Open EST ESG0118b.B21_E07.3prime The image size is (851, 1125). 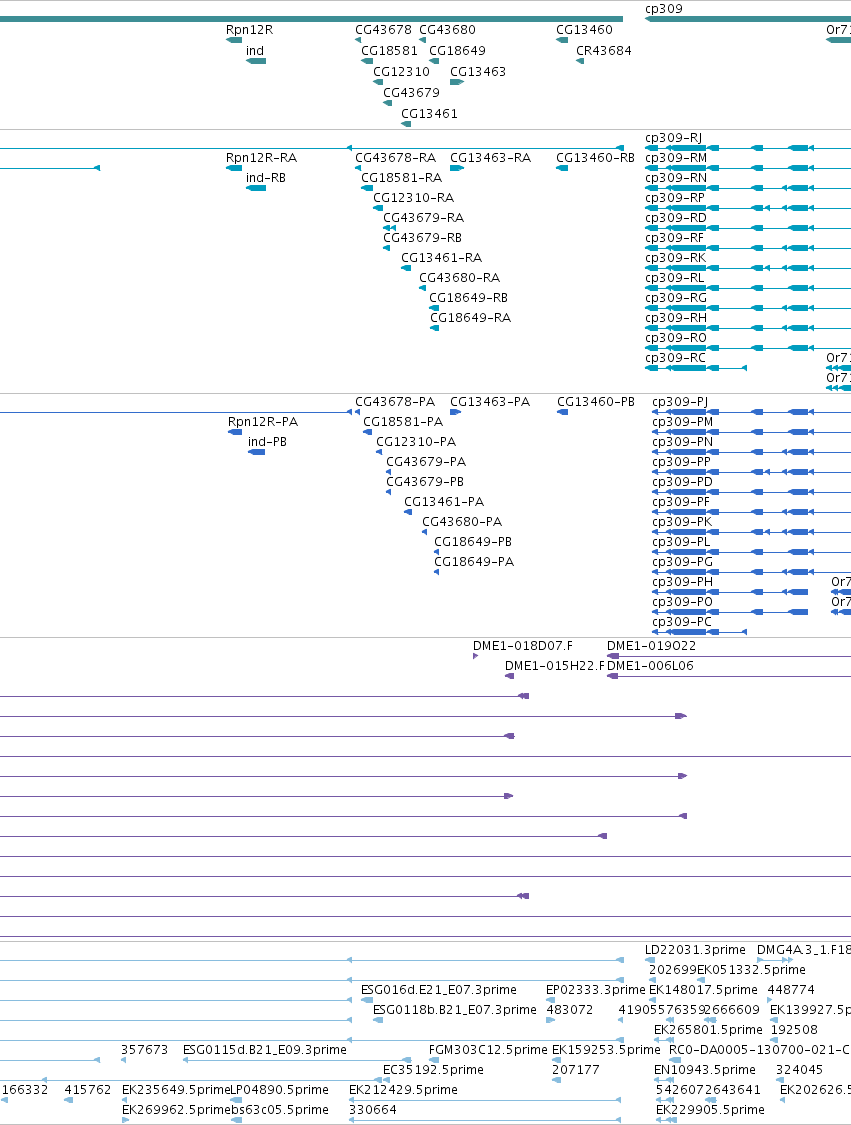tap(454, 1009)
